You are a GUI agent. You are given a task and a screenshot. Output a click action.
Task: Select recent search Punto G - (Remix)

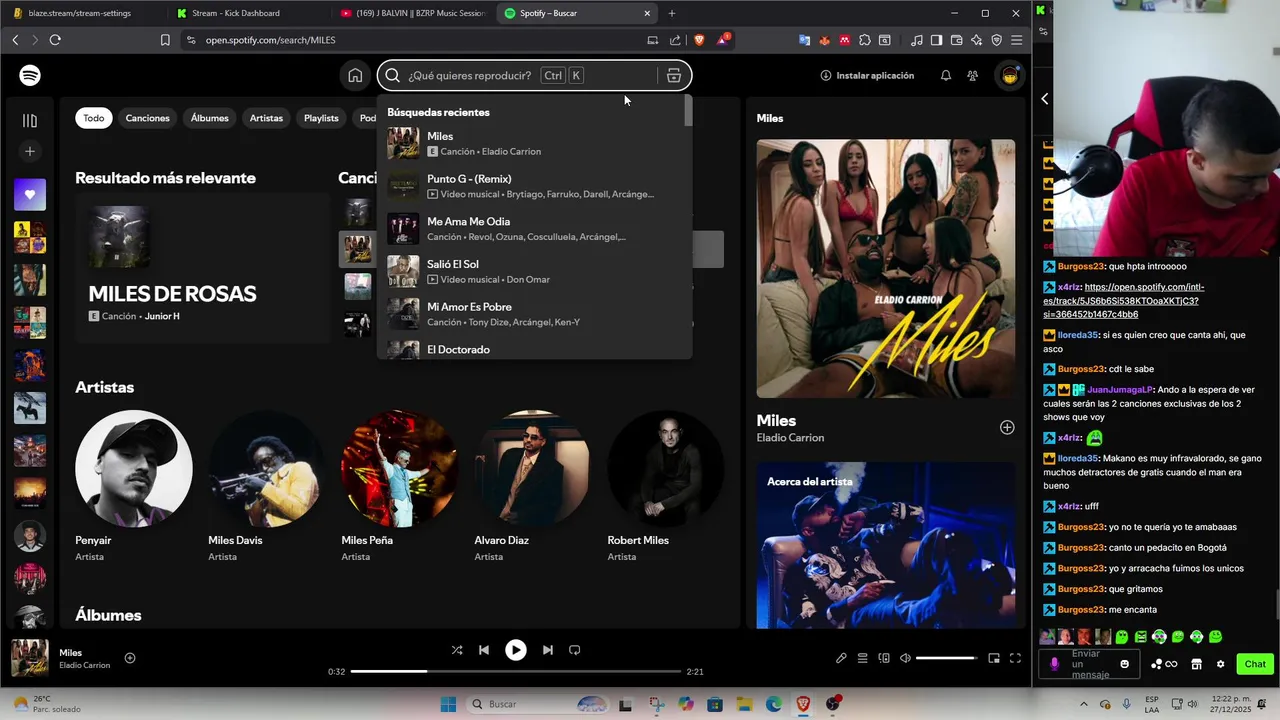[x=534, y=186]
